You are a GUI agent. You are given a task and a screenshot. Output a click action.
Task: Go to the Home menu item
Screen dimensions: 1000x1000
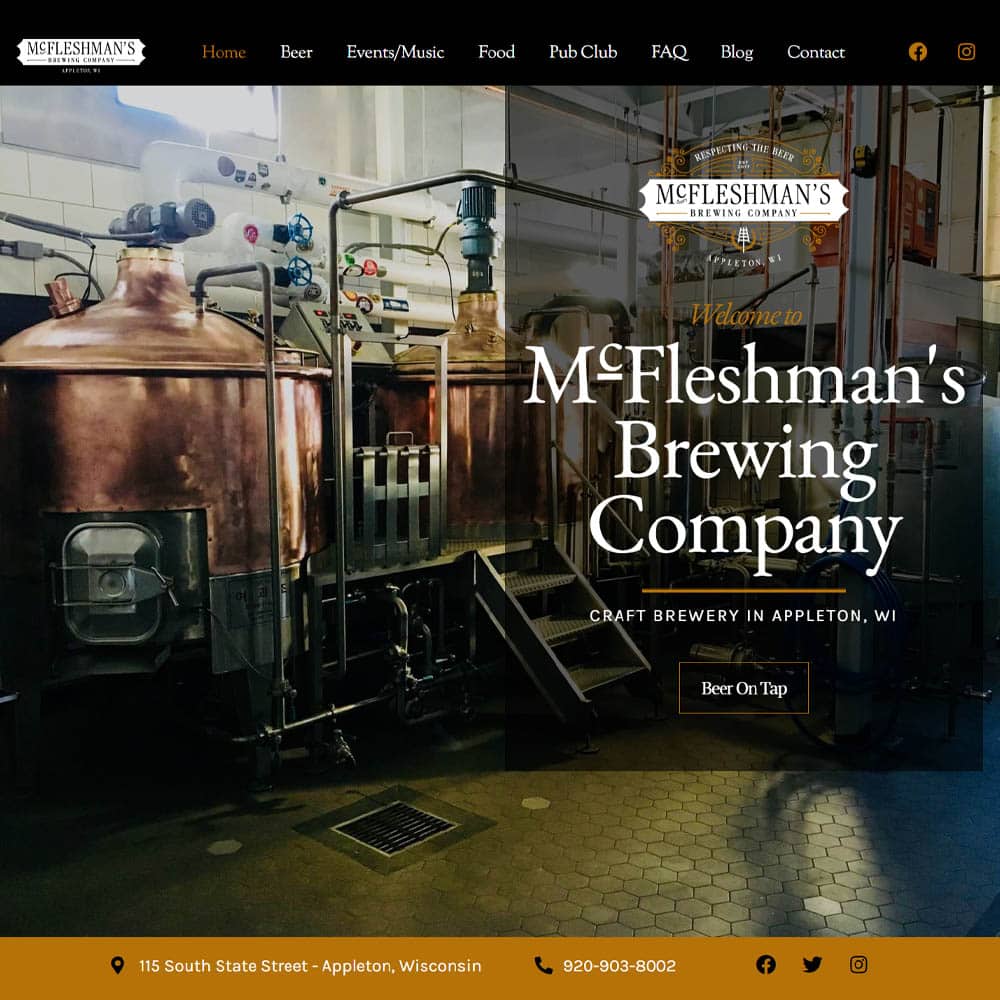224,52
